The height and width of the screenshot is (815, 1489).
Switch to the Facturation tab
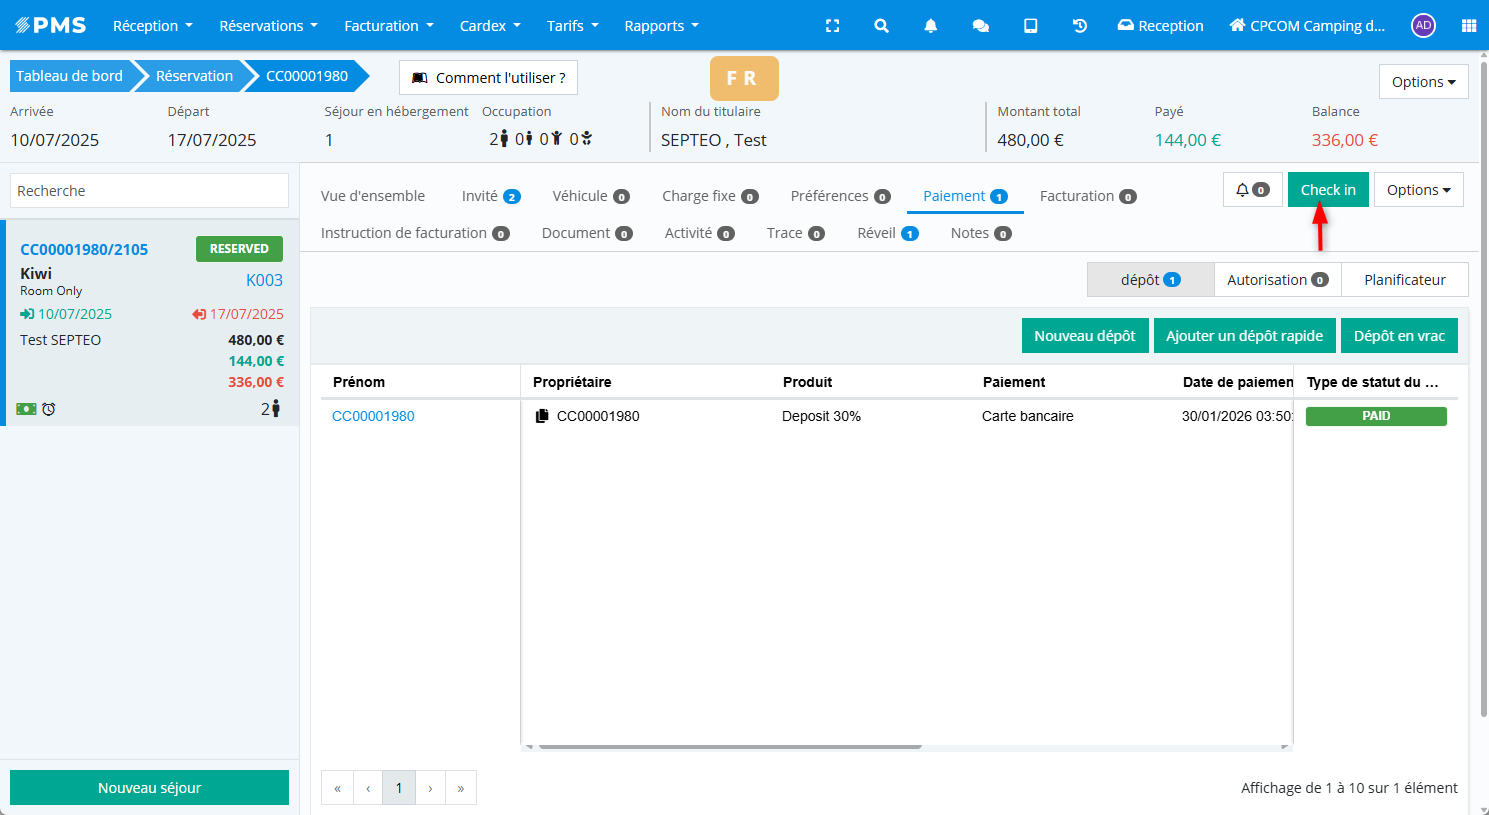click(x=1087, y=196)
